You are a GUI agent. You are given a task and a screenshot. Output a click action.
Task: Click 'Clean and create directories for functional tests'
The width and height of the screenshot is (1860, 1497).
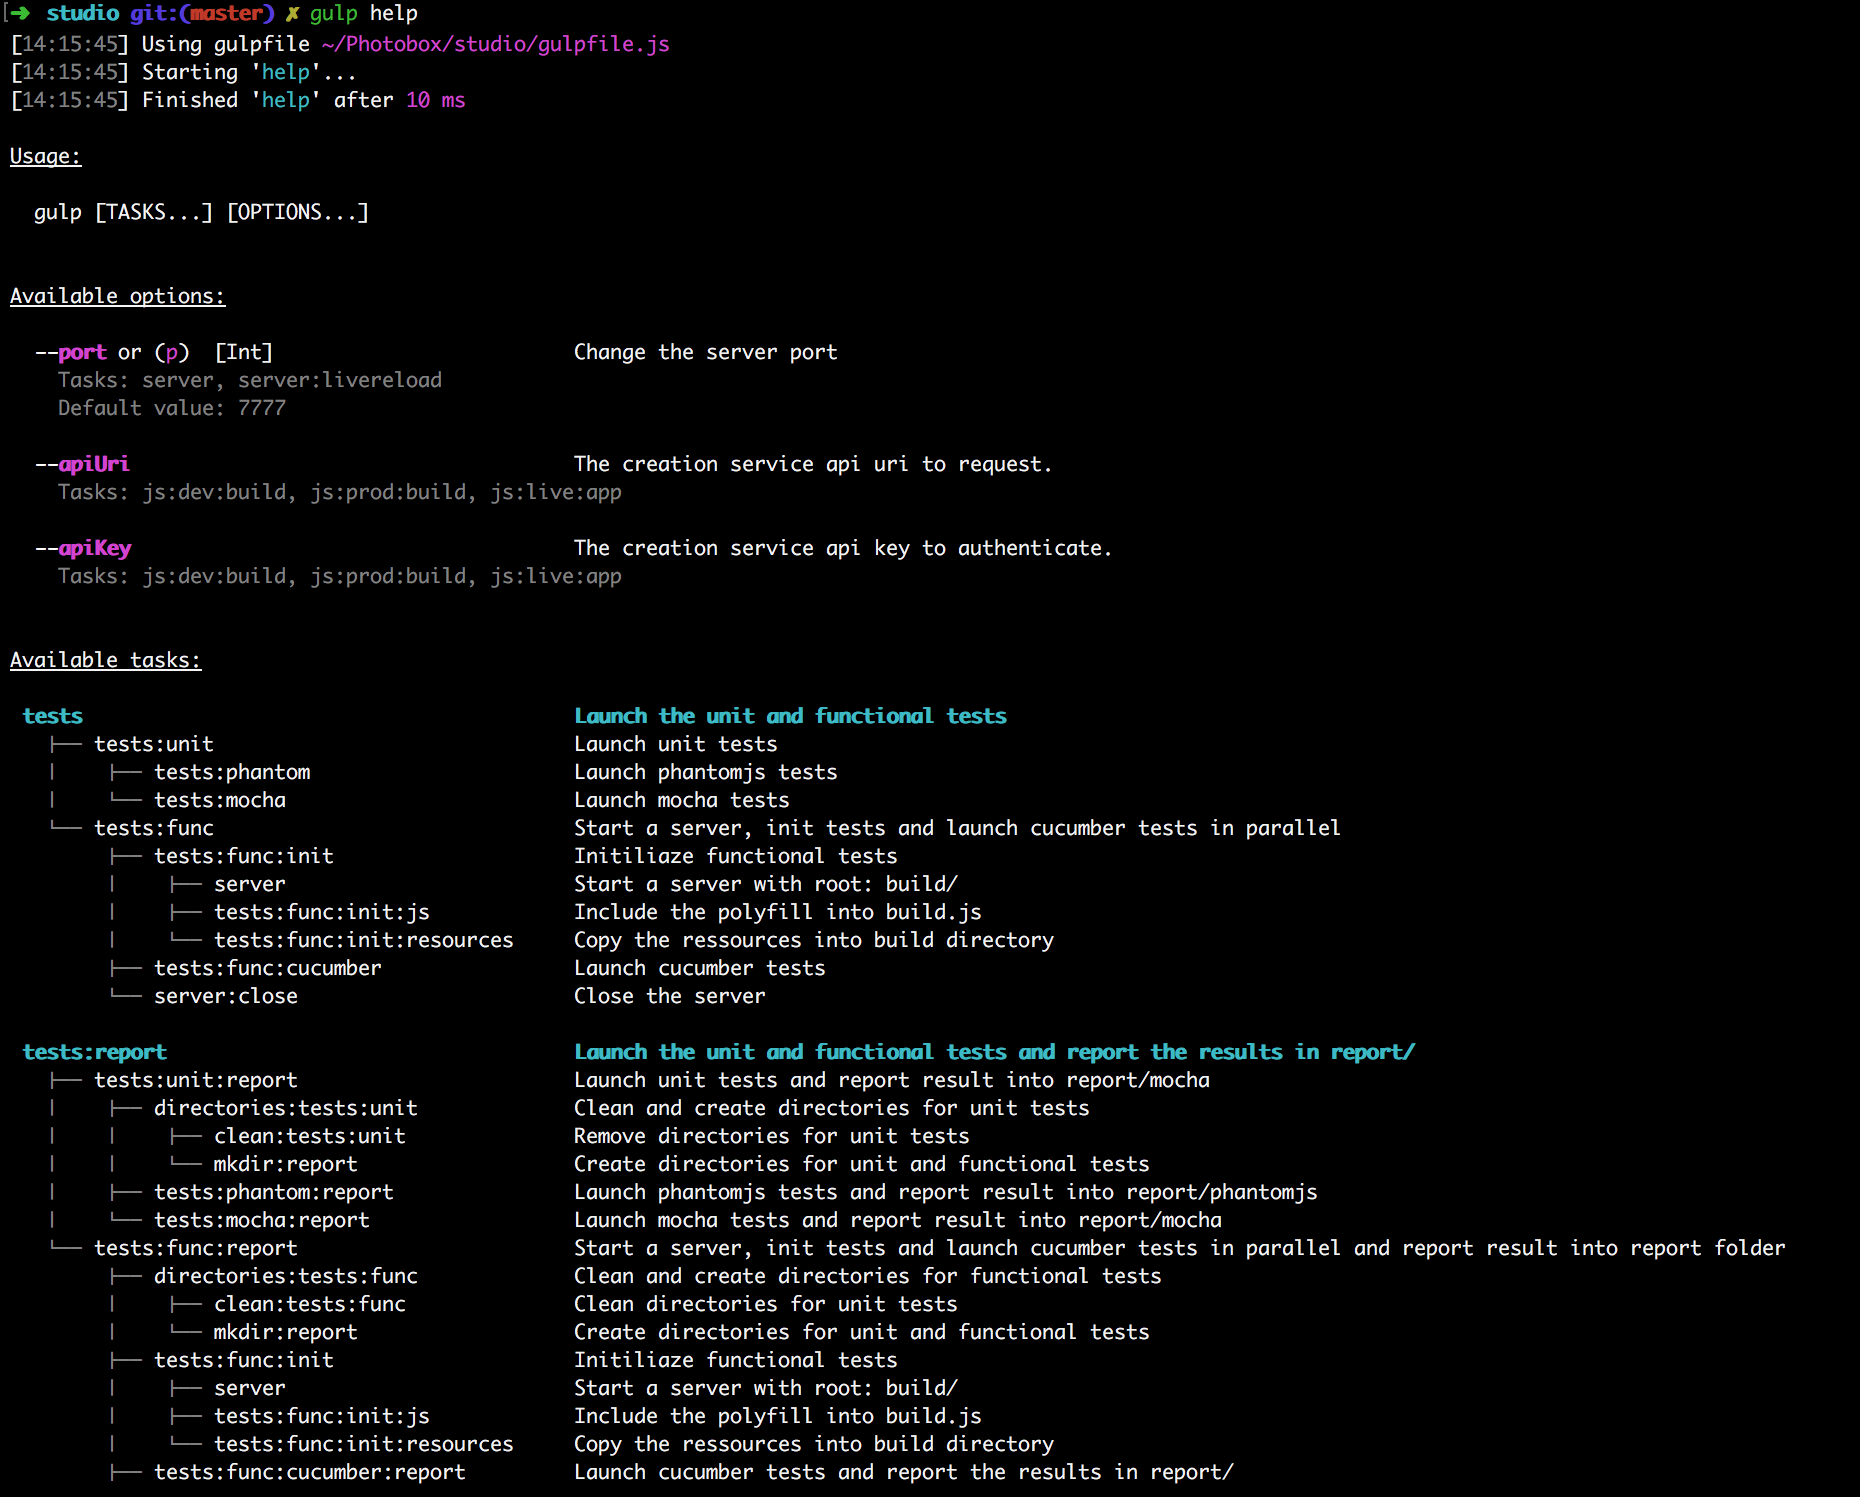(867, 1277)
